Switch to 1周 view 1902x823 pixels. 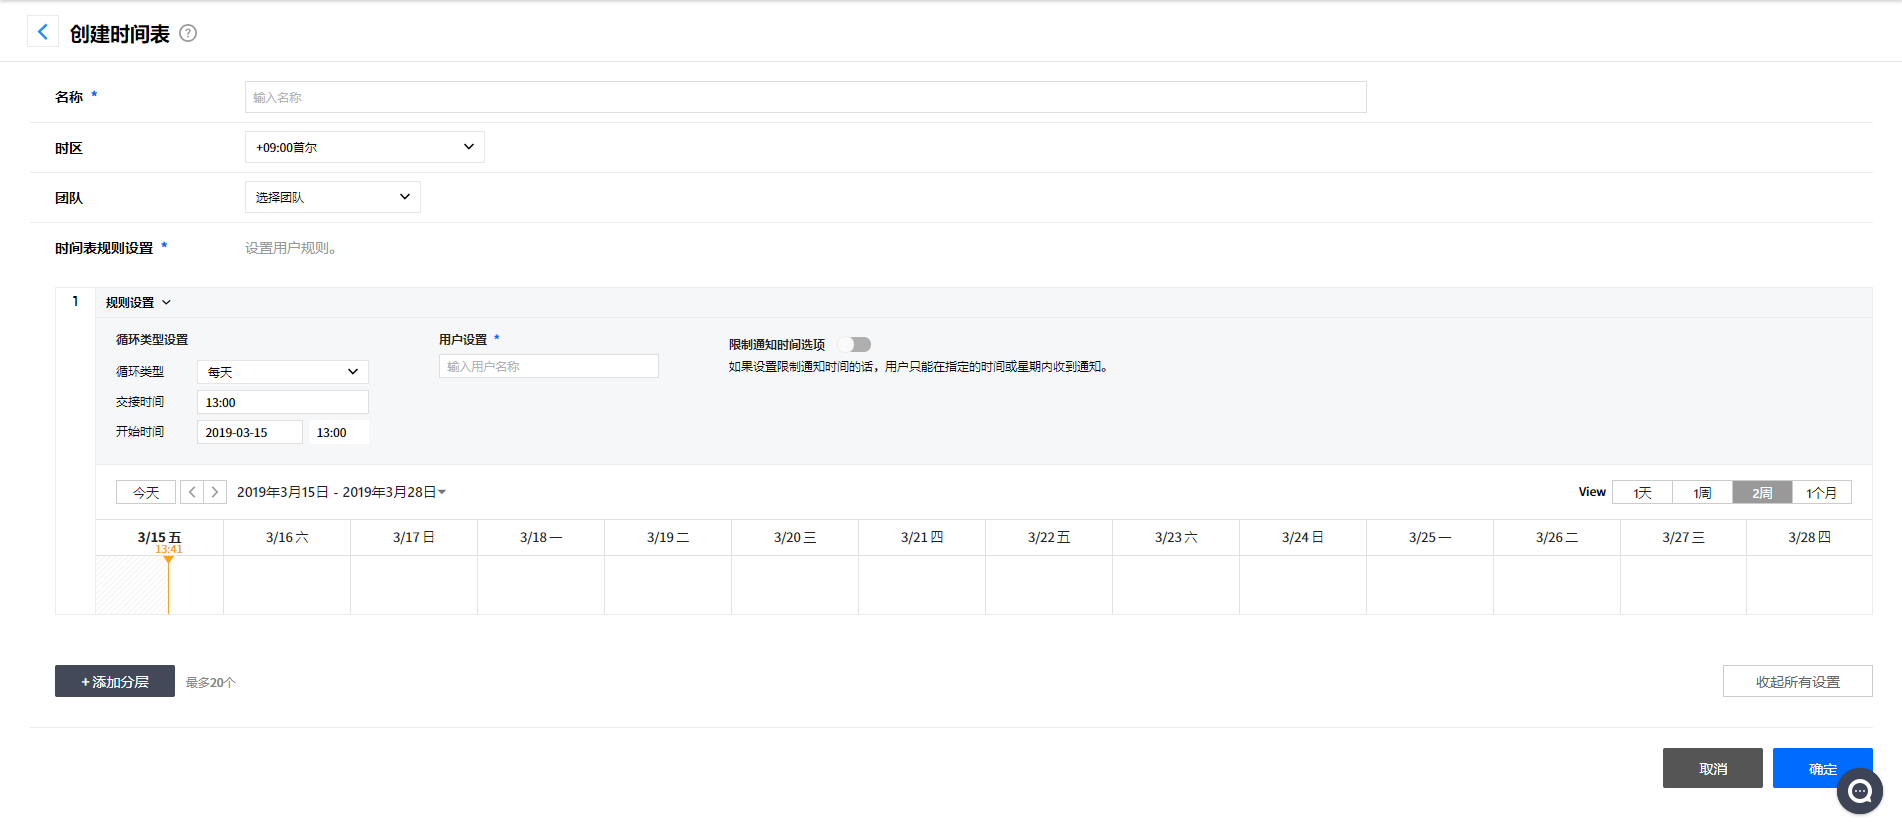pos(1702,492)
